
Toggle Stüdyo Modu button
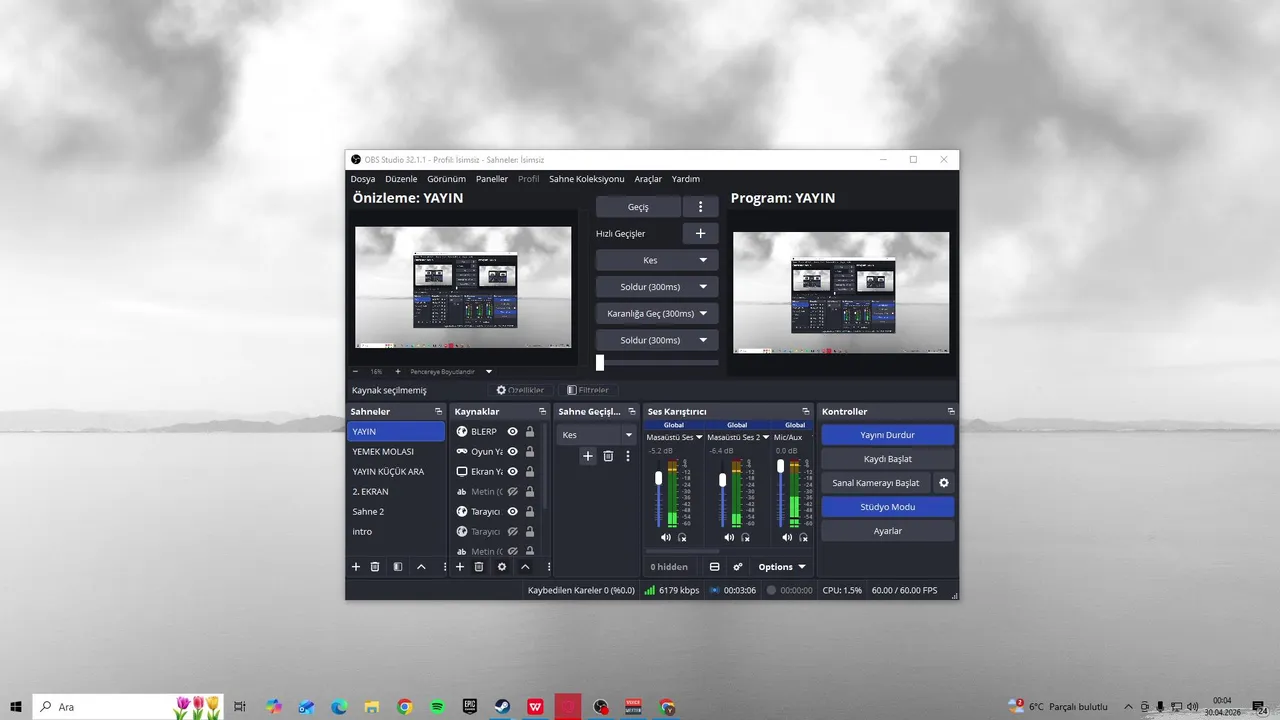pyautogui.click(x=888, y=507)
